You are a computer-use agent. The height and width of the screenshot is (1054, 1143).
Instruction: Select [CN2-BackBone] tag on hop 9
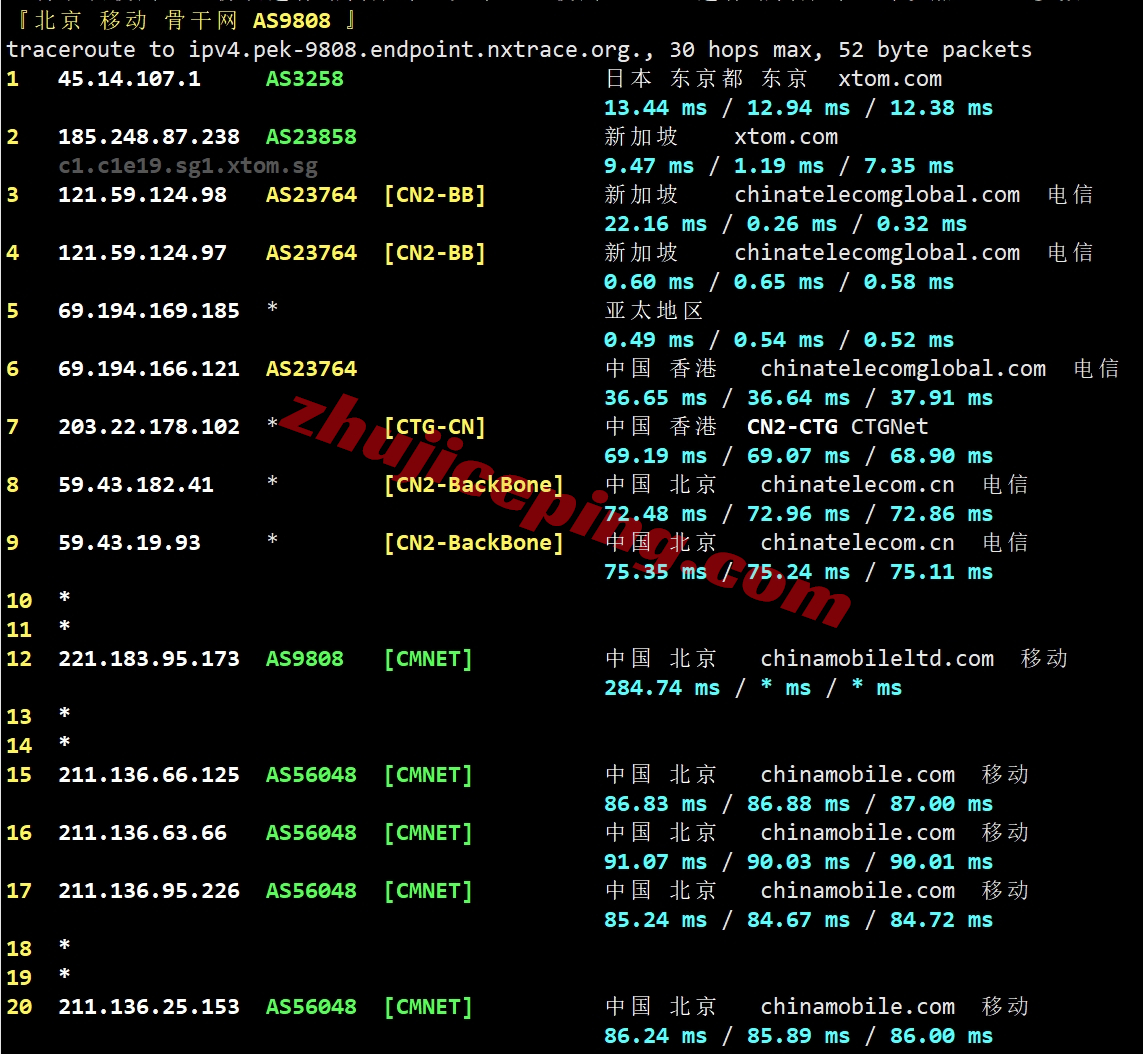474,543
